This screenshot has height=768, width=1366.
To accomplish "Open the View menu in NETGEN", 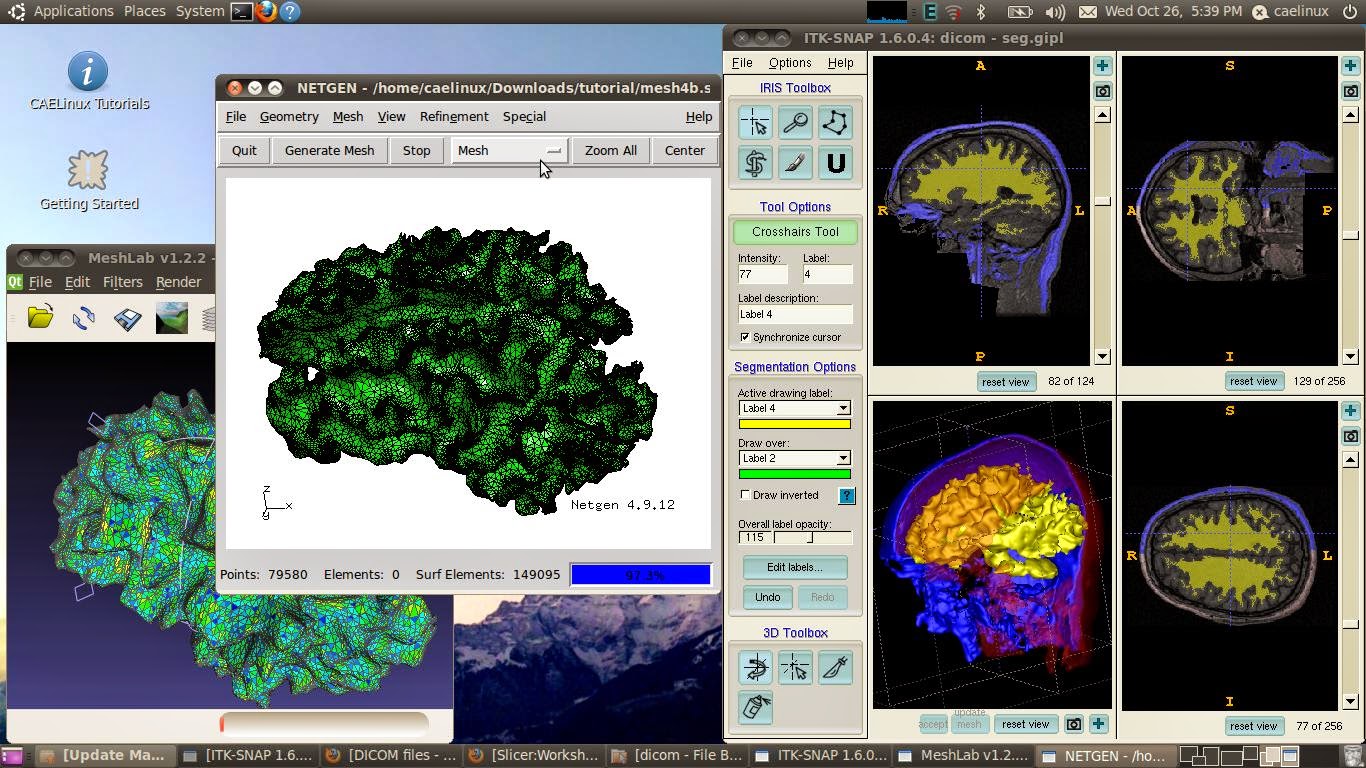I will [391, 116].
